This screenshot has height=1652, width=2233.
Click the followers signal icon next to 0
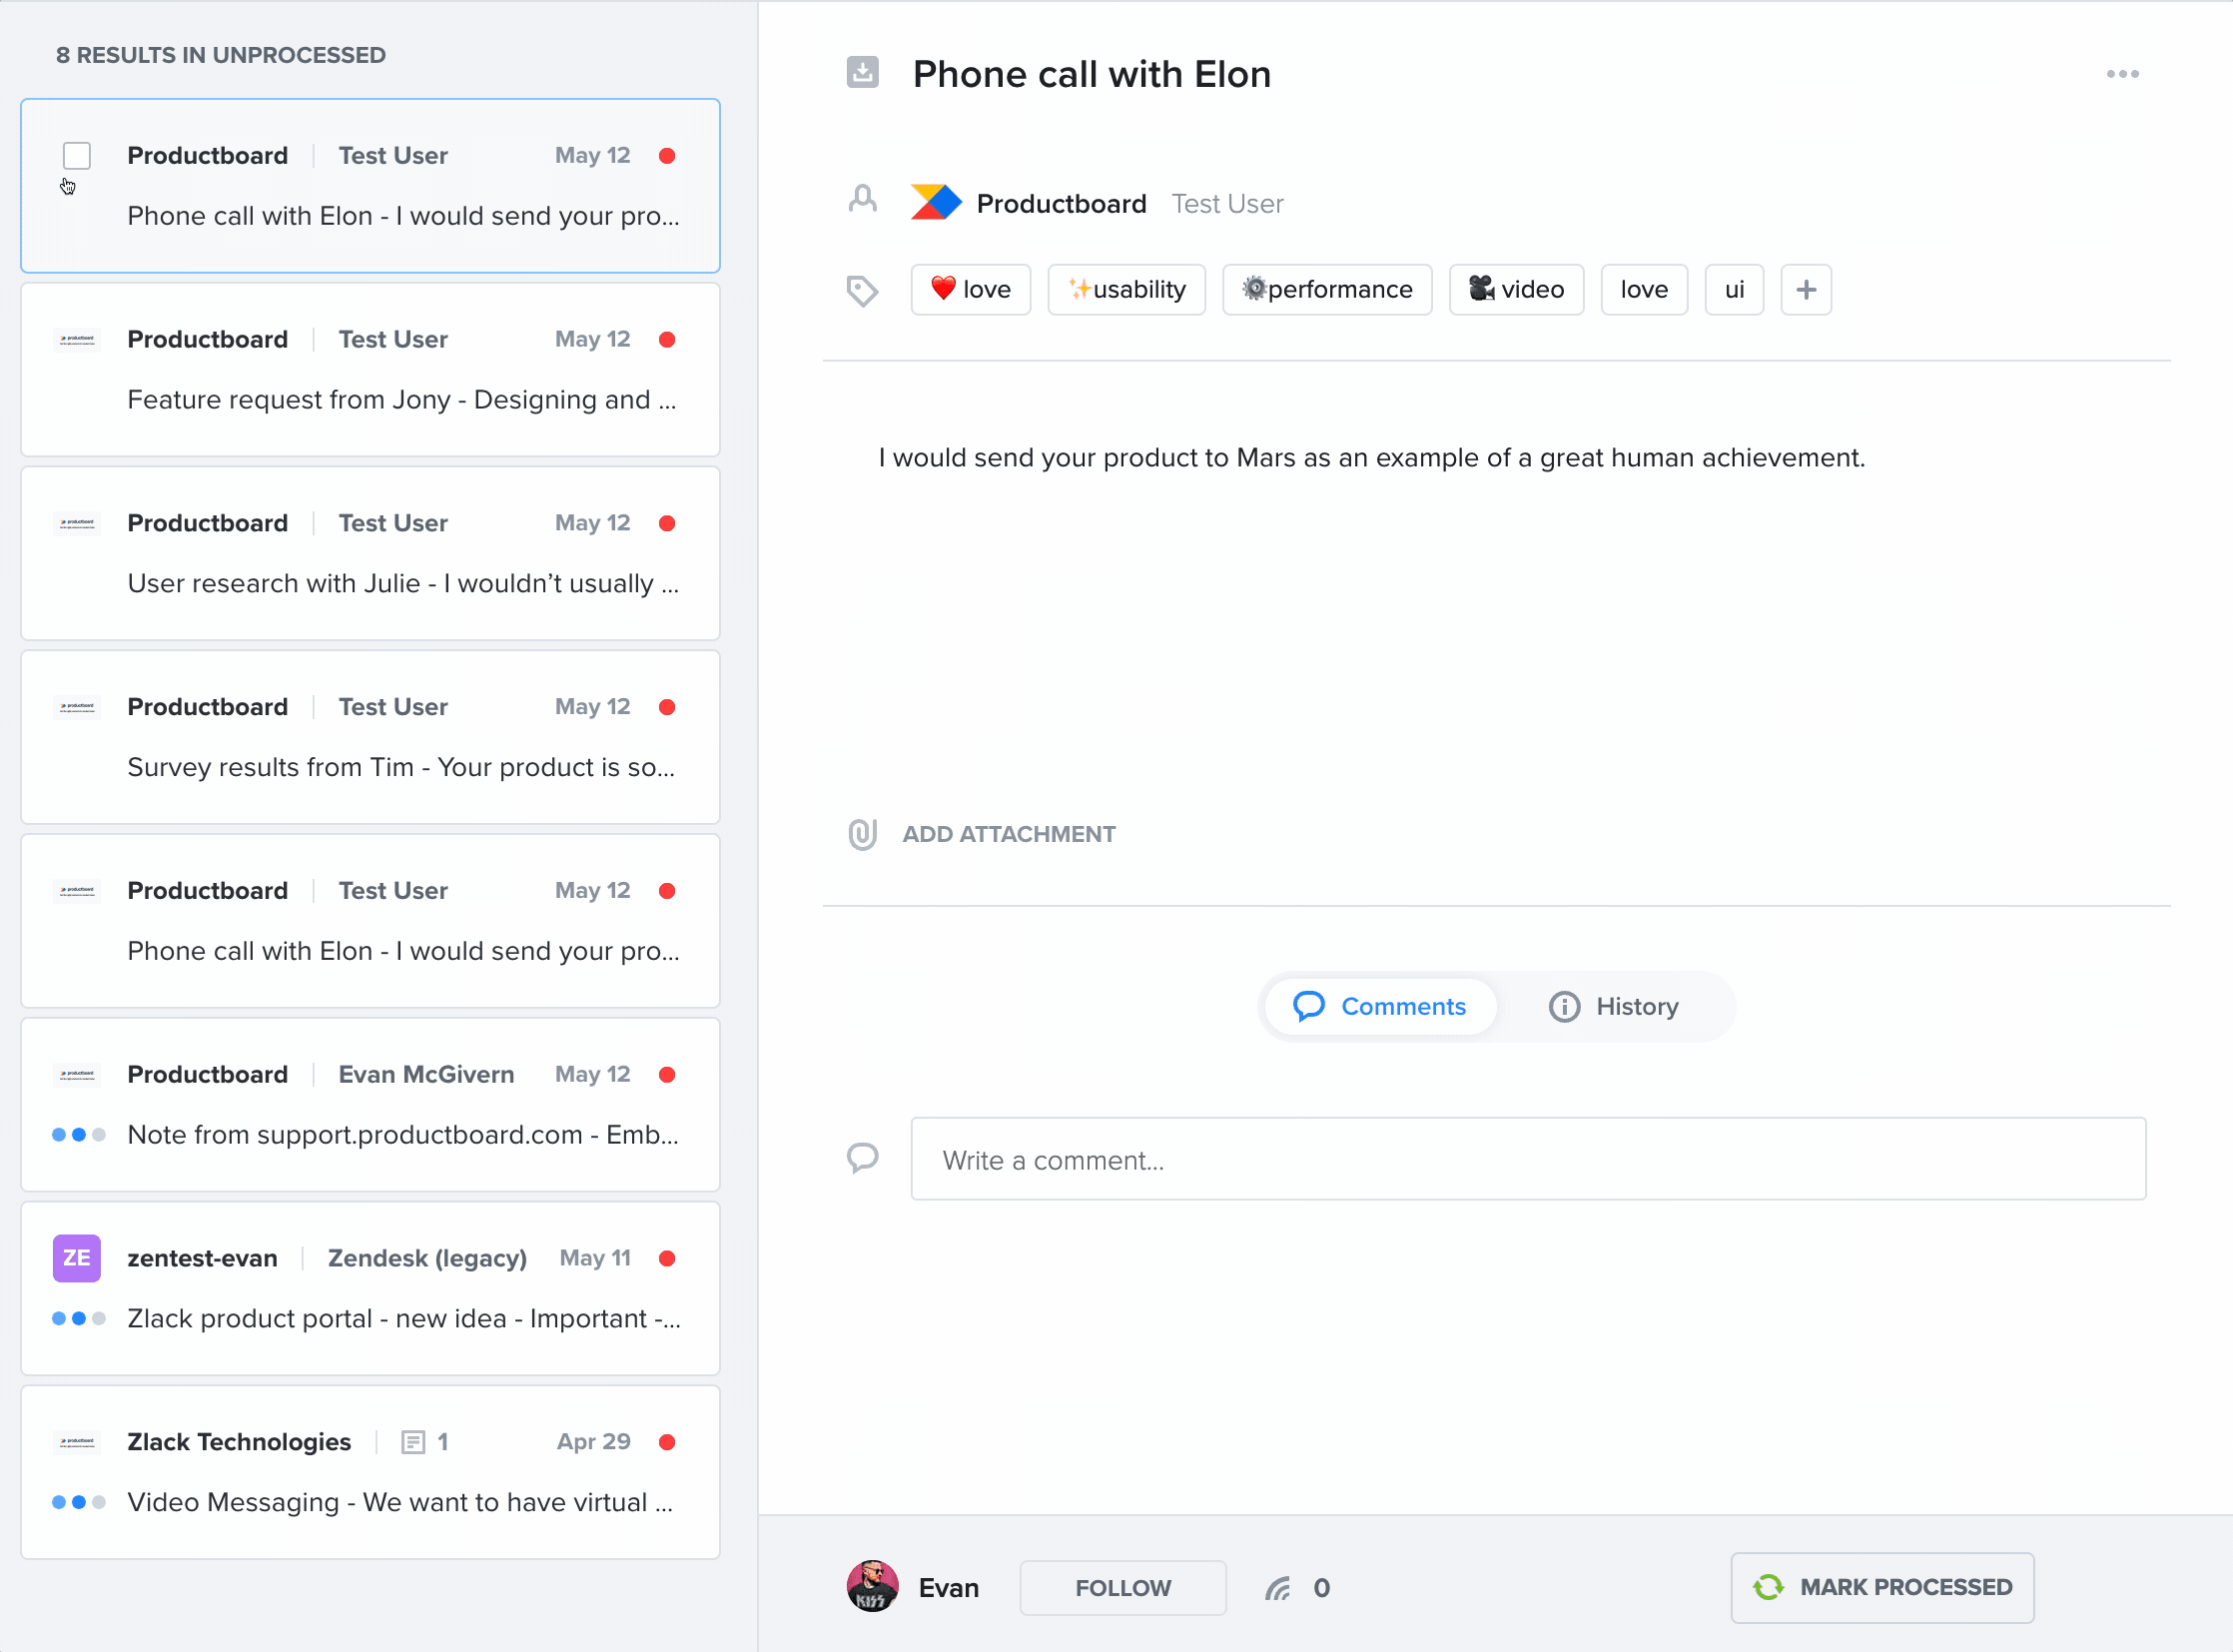tap(1278, 1588)
